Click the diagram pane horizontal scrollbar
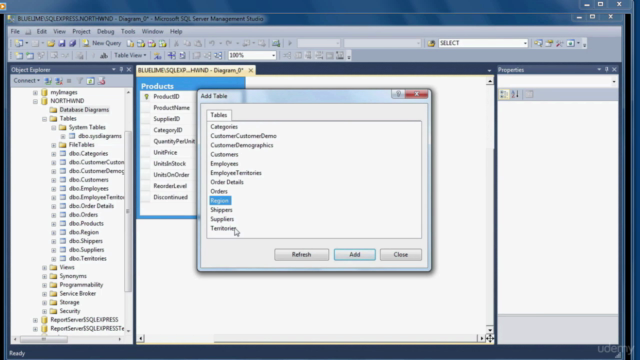 click(311, 338)
